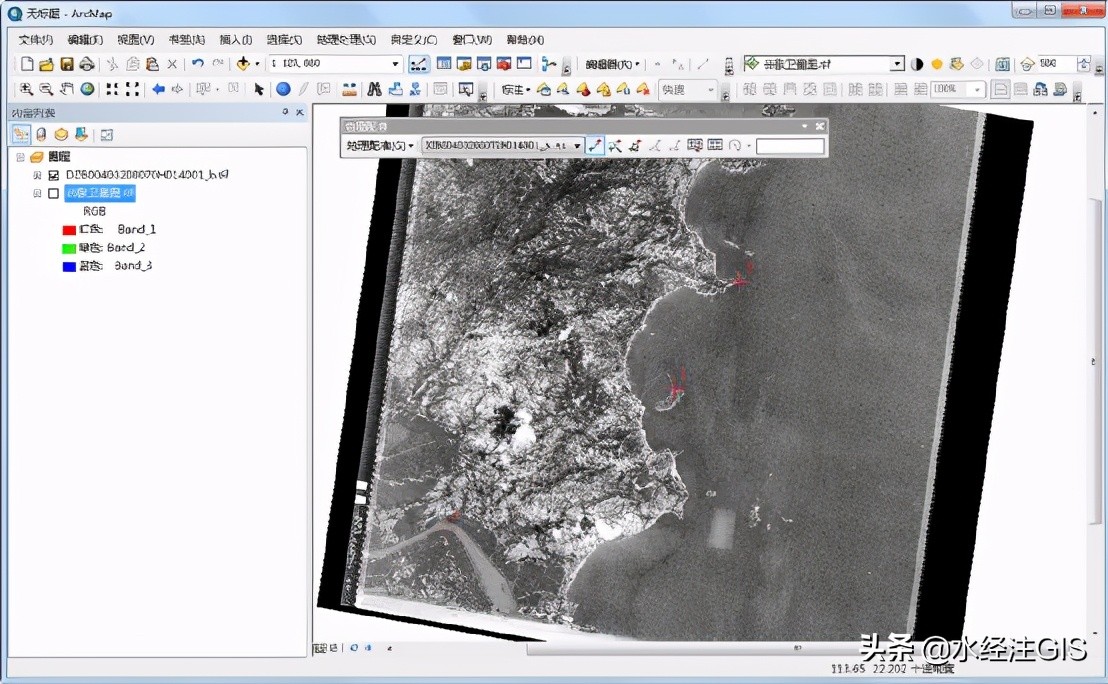The width and height of the screenshot is (1108, 684).
Task: Expand the DB60040320007 layer tree node
Action: [x=37, y=175]
